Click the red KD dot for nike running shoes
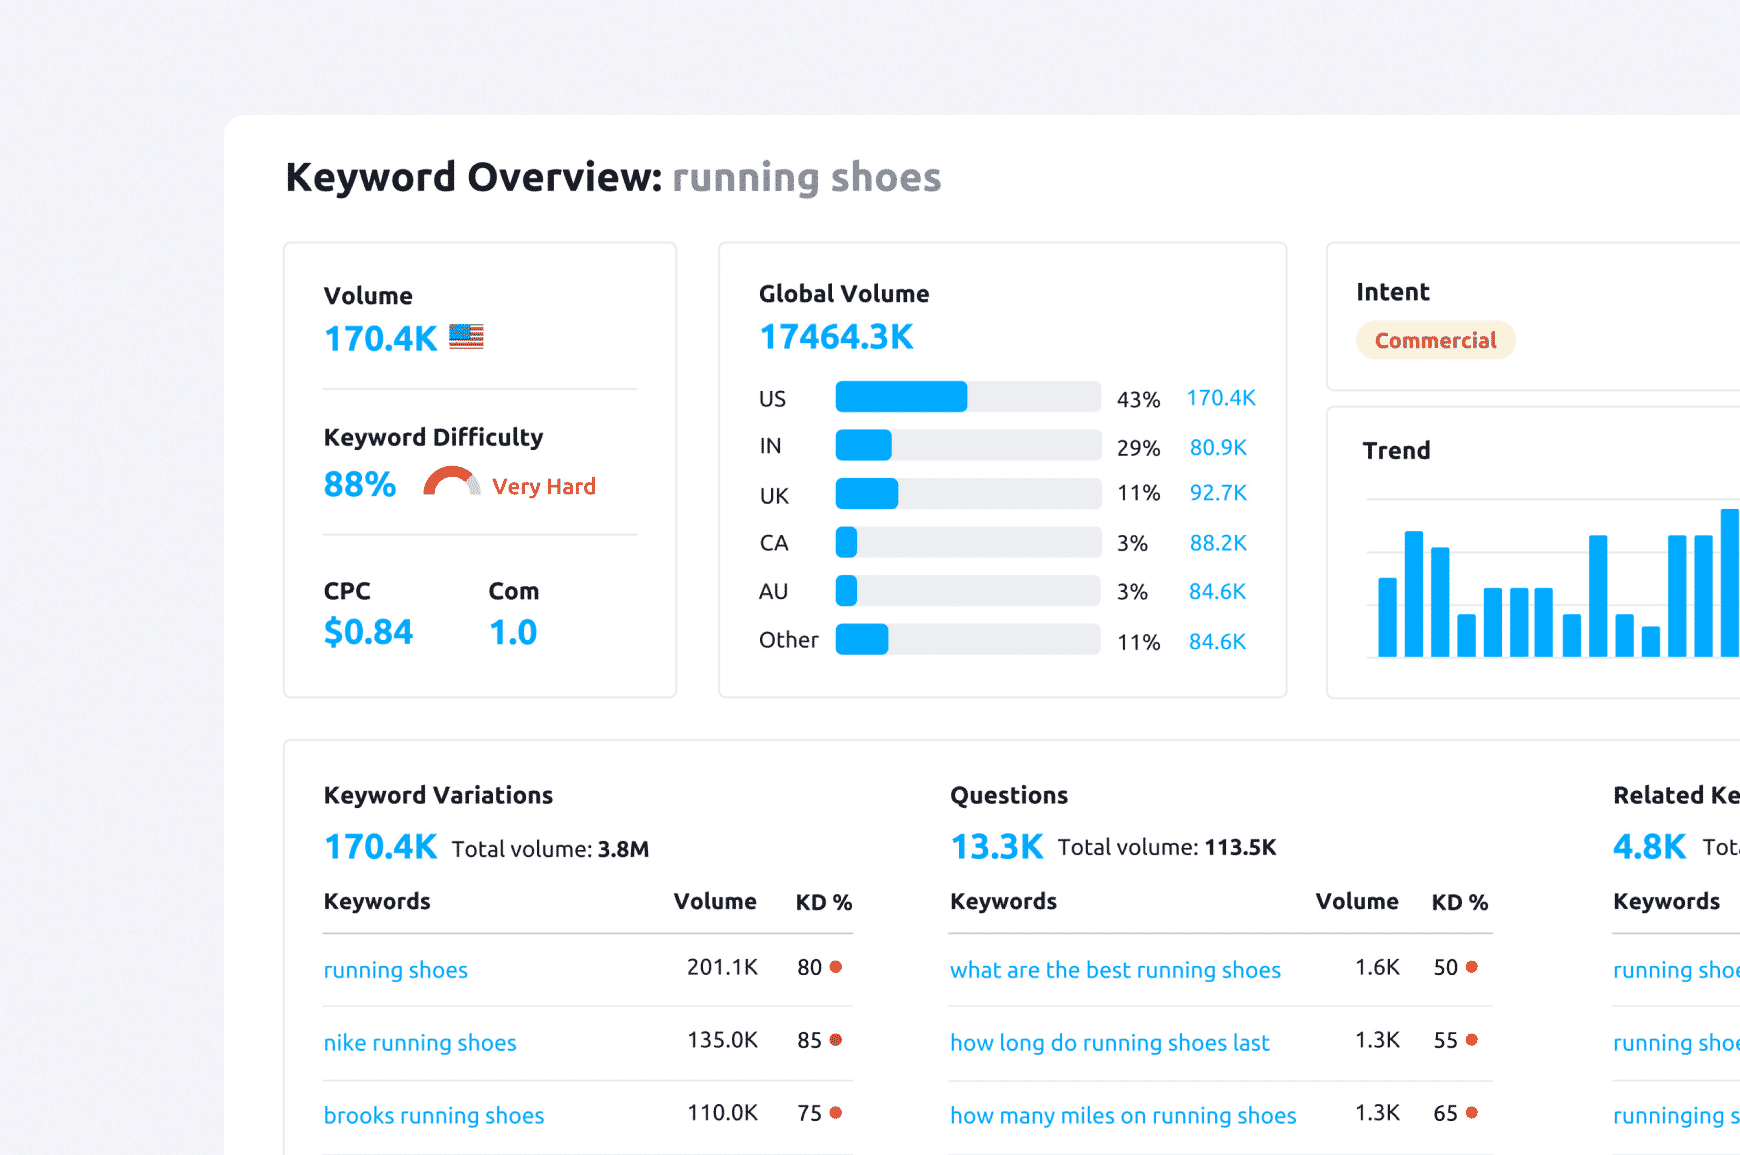 click(836, 1040)
